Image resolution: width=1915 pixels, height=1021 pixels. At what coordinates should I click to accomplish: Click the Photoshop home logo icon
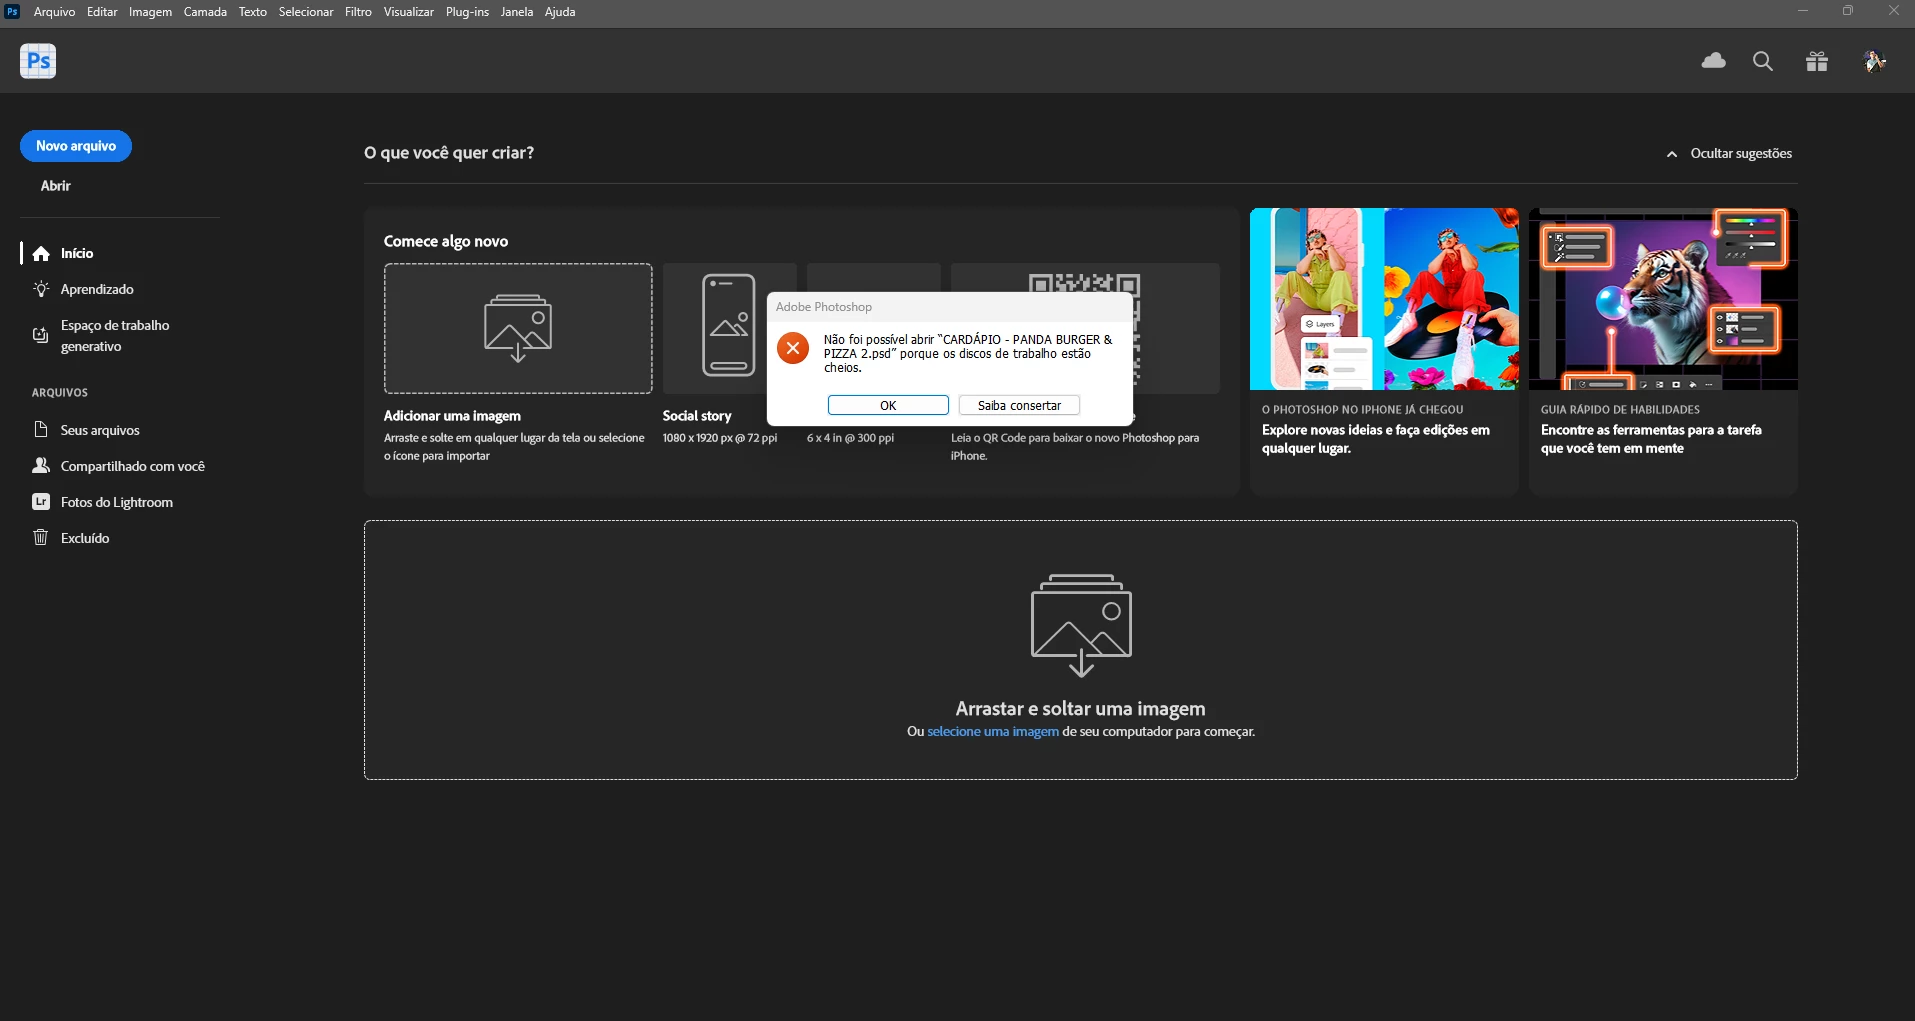[38, 61]
